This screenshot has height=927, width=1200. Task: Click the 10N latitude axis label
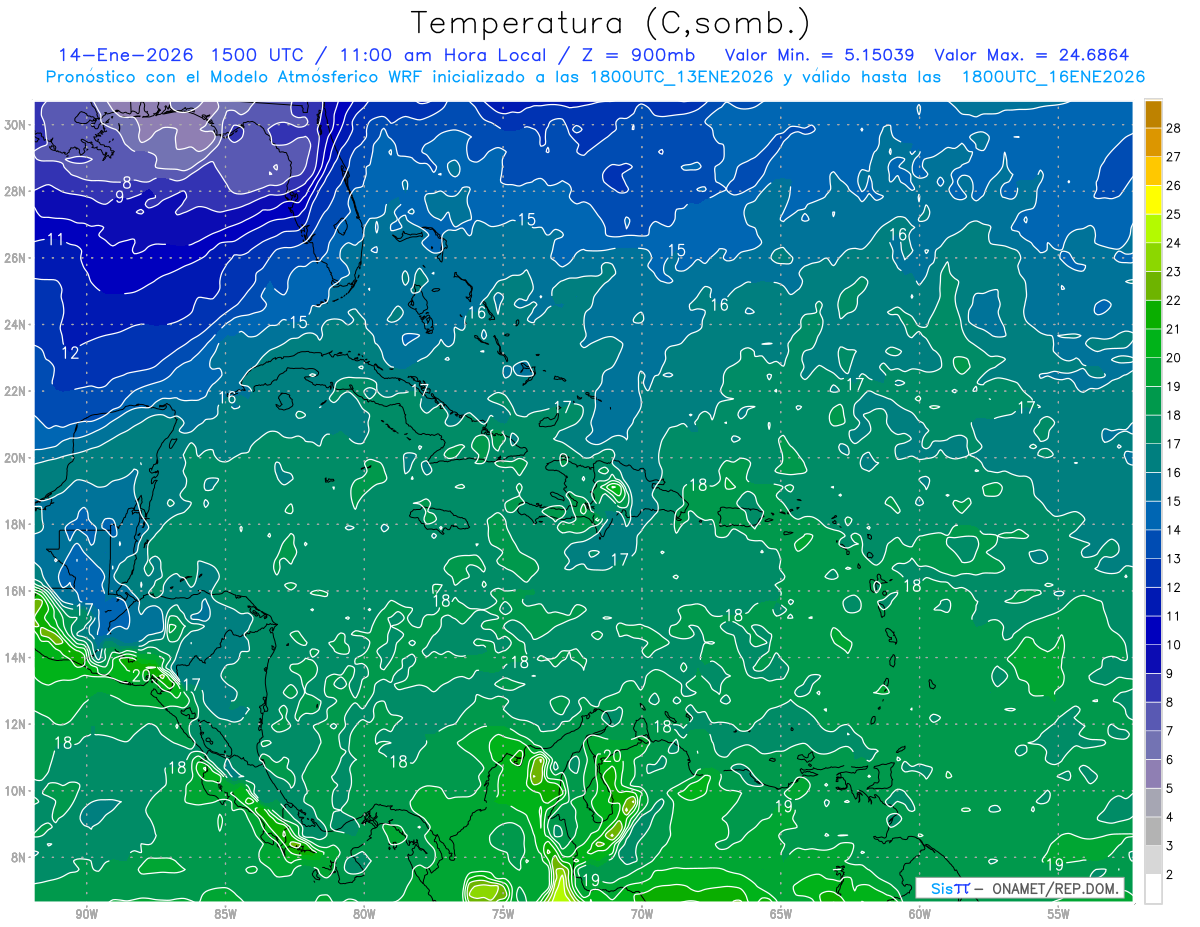click(15, 790)
